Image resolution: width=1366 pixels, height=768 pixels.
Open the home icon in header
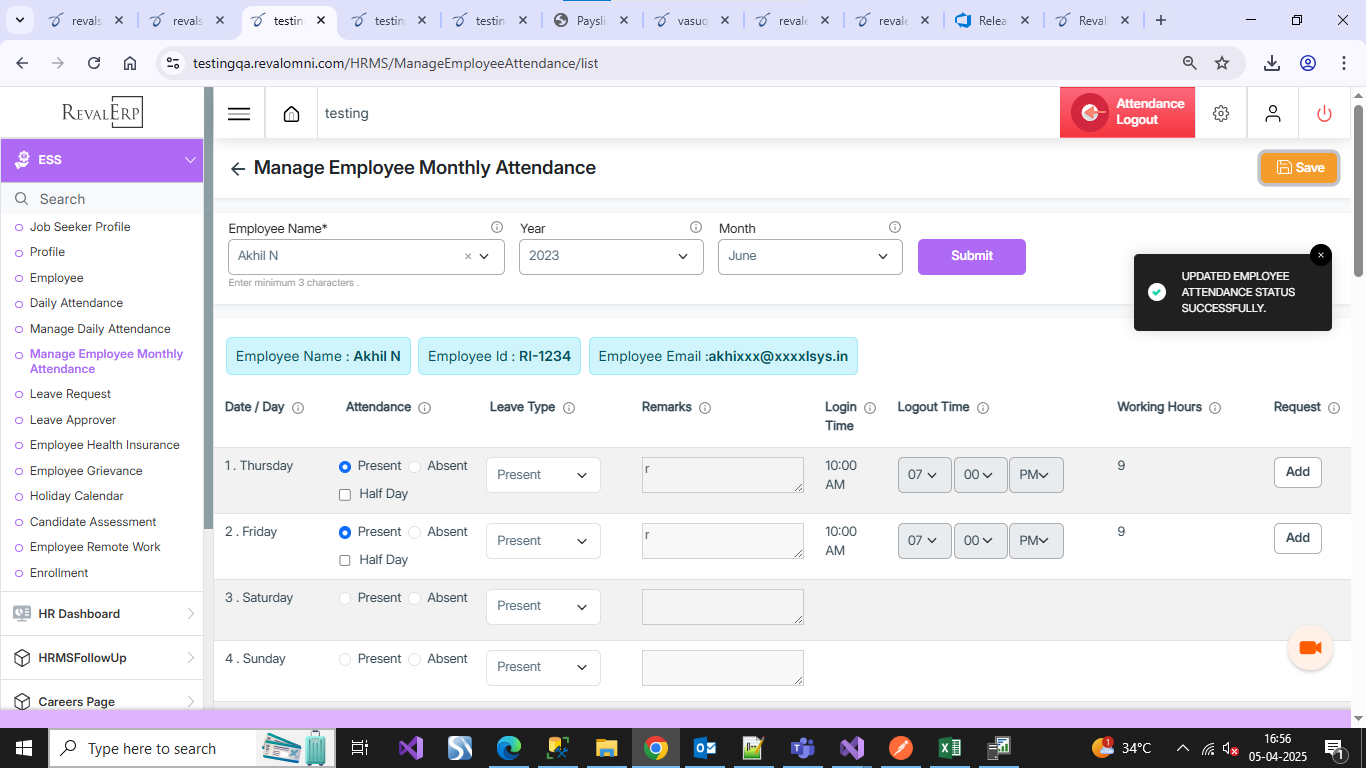pyautogui.click(x=291, y=114)
